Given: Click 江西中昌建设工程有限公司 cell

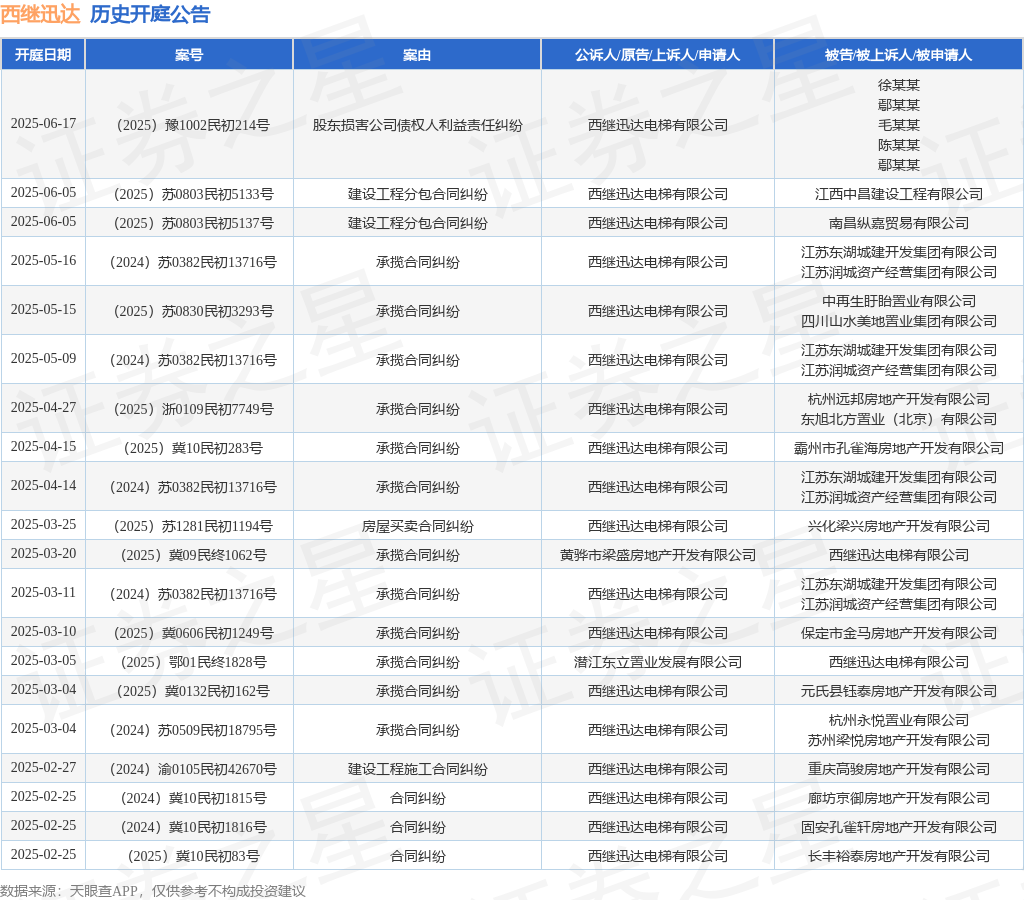Looking at the screenshot, I should pyautogui.click(x=899, y=194).
